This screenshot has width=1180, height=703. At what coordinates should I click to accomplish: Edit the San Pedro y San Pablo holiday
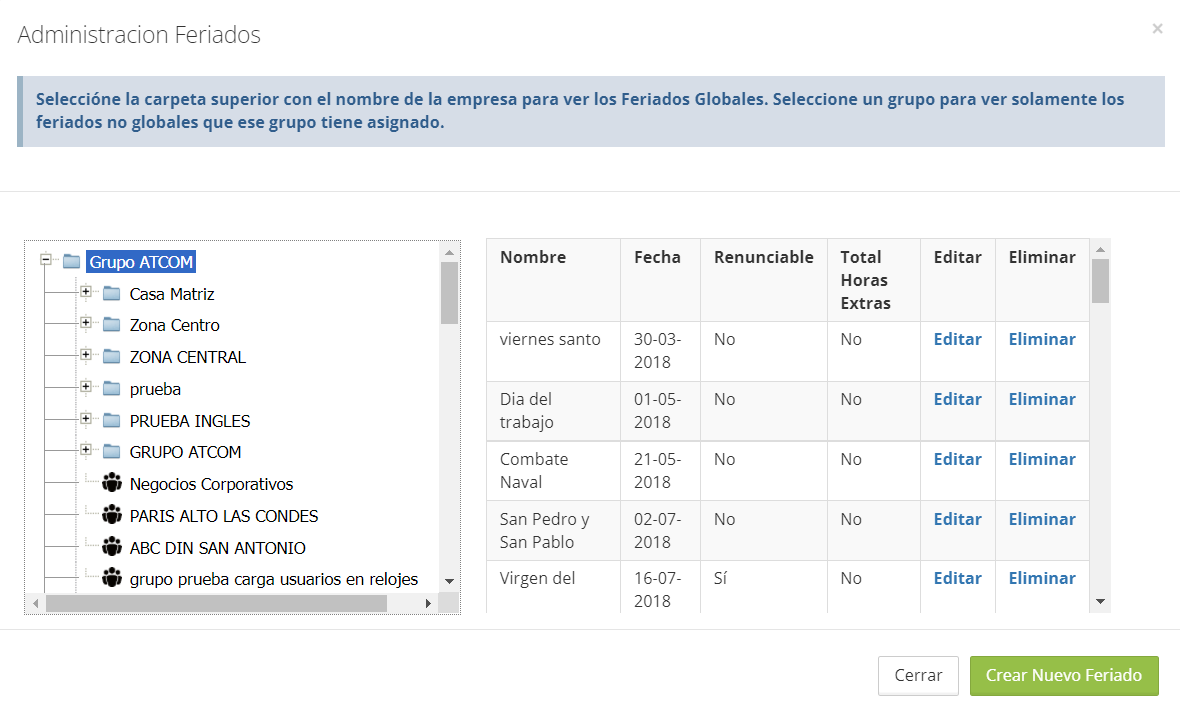pyautogui.click(x=957, y=519)
